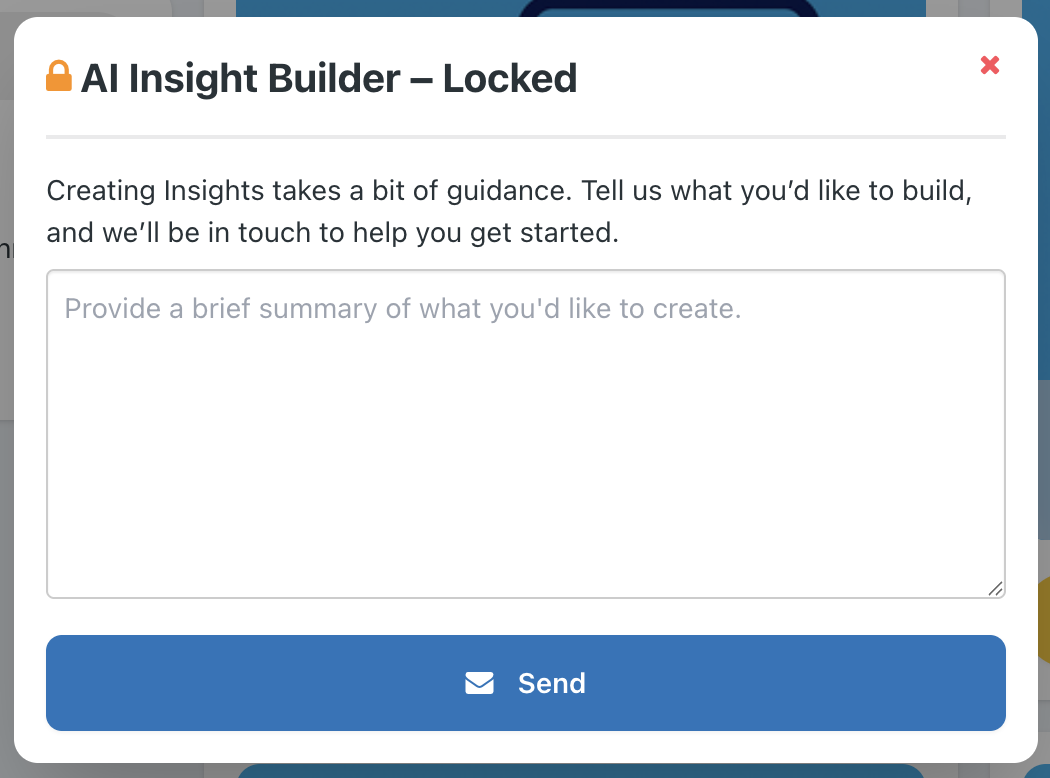
Task: Click the word "Locked" in the title
Action: 510,78
